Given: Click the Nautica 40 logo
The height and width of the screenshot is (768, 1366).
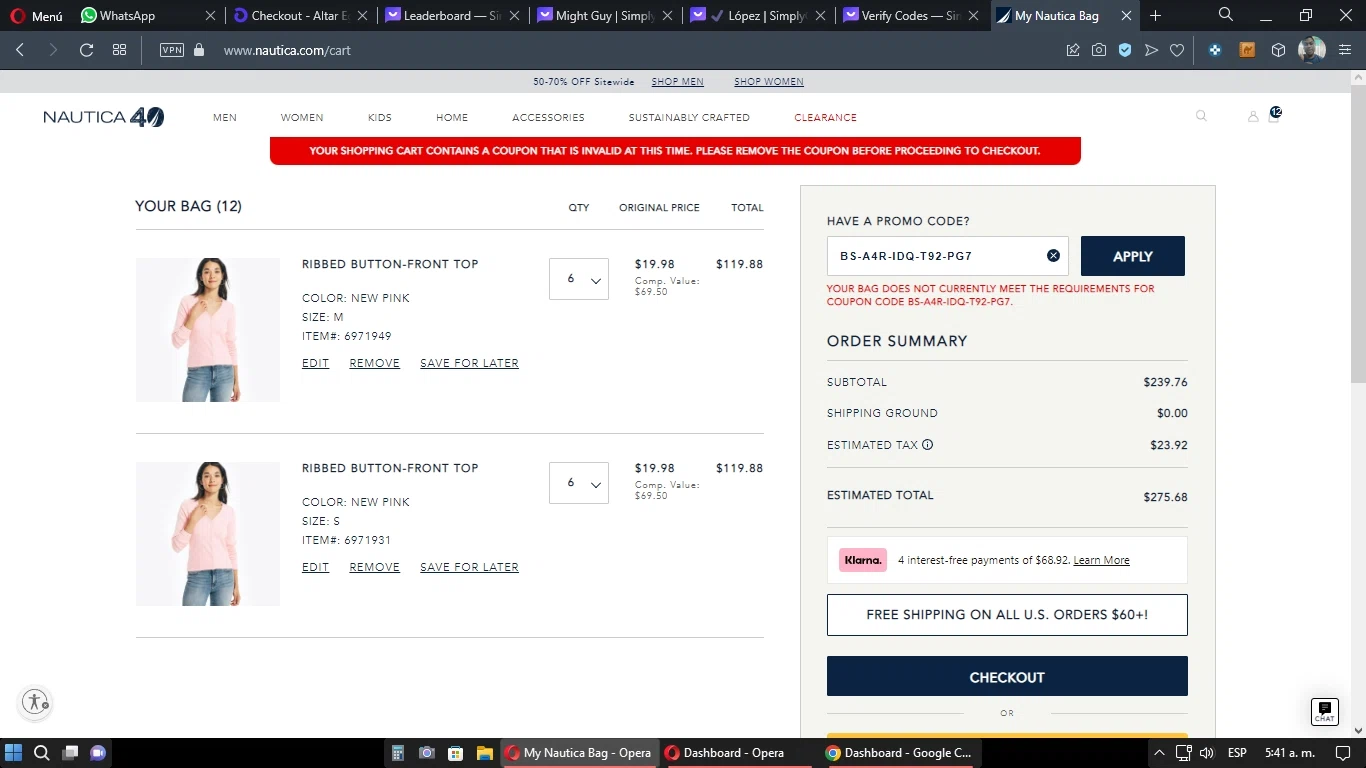Looking at the screenshot, I should 104,117.
